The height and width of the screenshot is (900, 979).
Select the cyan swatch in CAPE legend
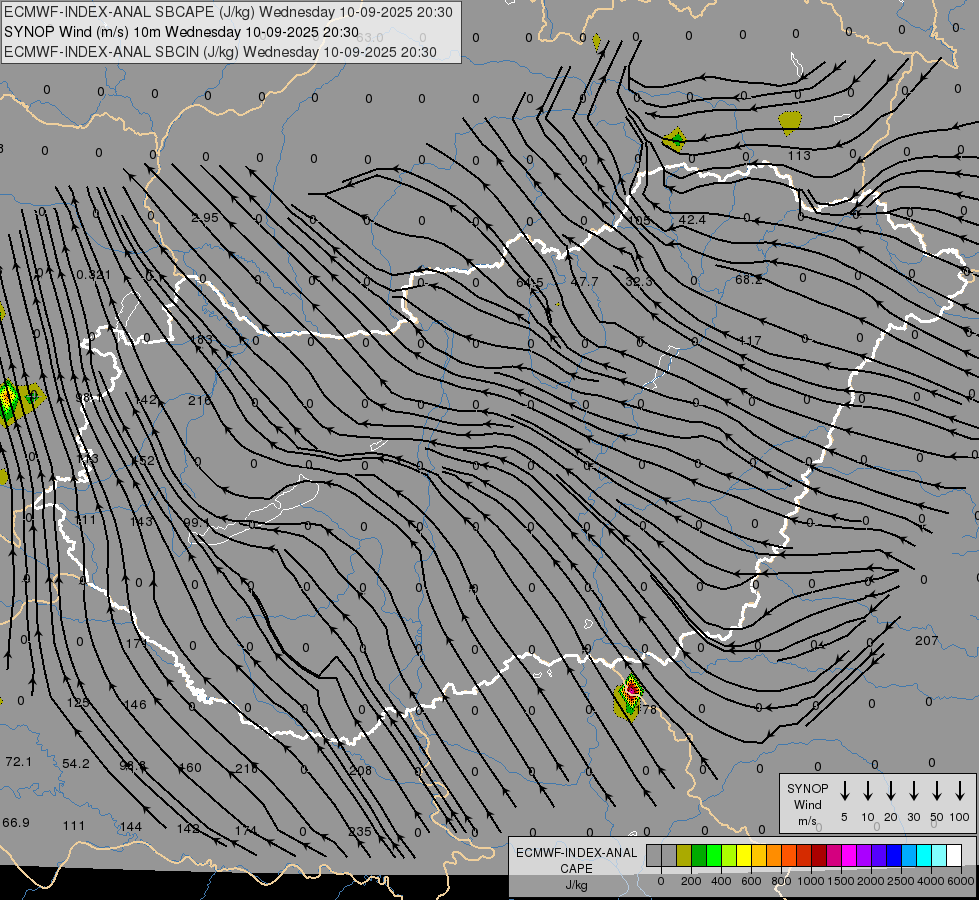click(924, 855)
